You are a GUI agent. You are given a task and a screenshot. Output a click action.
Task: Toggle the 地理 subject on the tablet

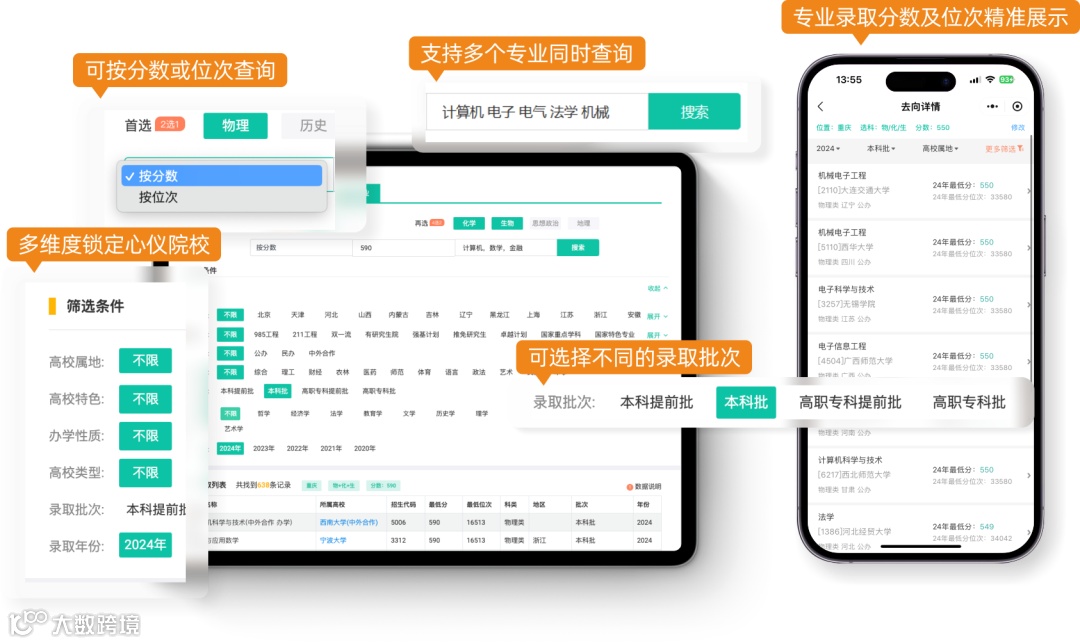tap(583, 223)
